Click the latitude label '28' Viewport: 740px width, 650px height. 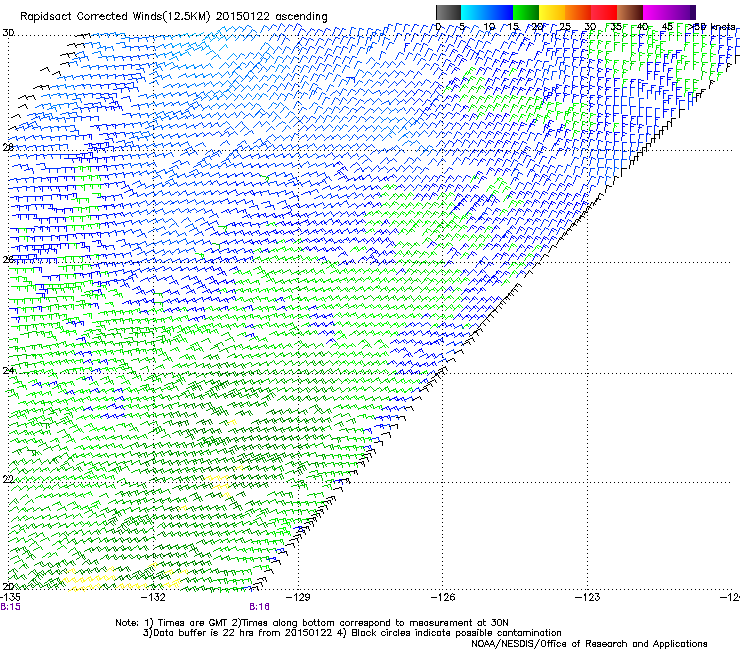pos(8,147)
